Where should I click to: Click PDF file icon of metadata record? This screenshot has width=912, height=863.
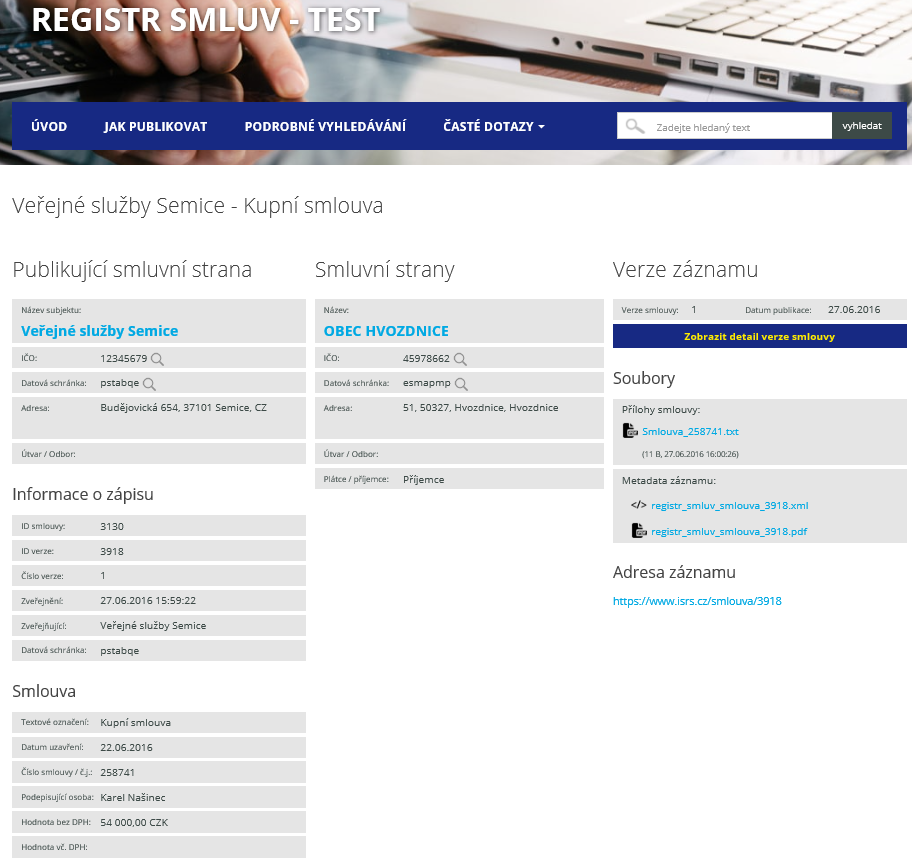point(639,530)
